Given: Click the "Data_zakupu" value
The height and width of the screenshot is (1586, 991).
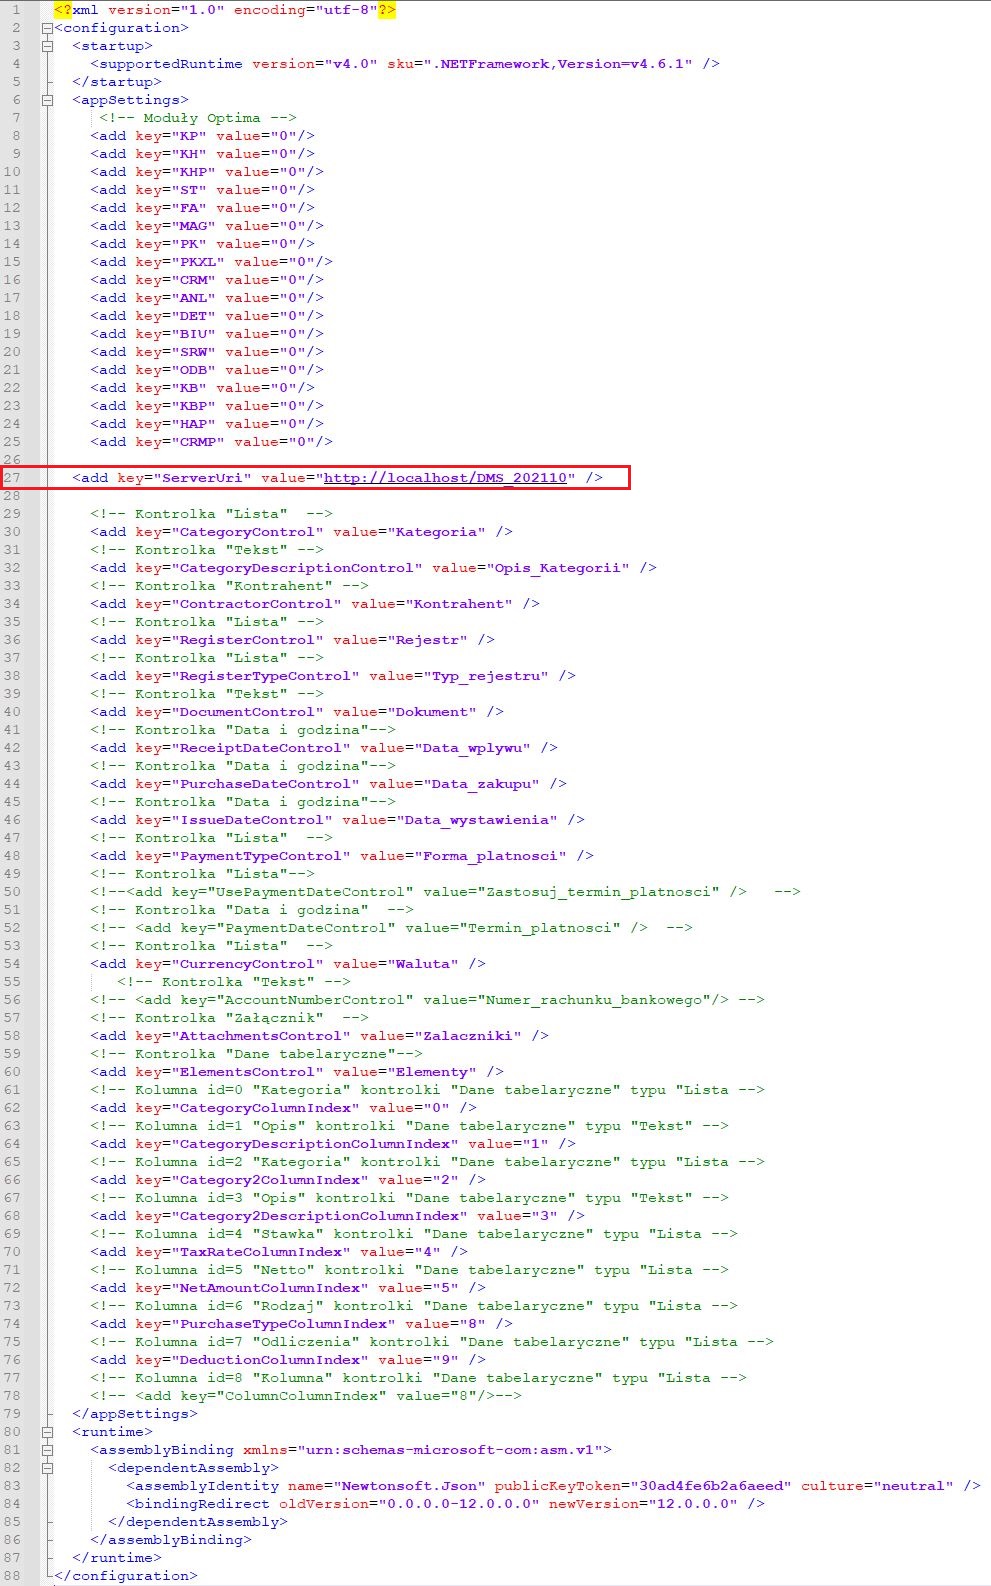Looking at the screenshot, I should (x=482, y=784).
